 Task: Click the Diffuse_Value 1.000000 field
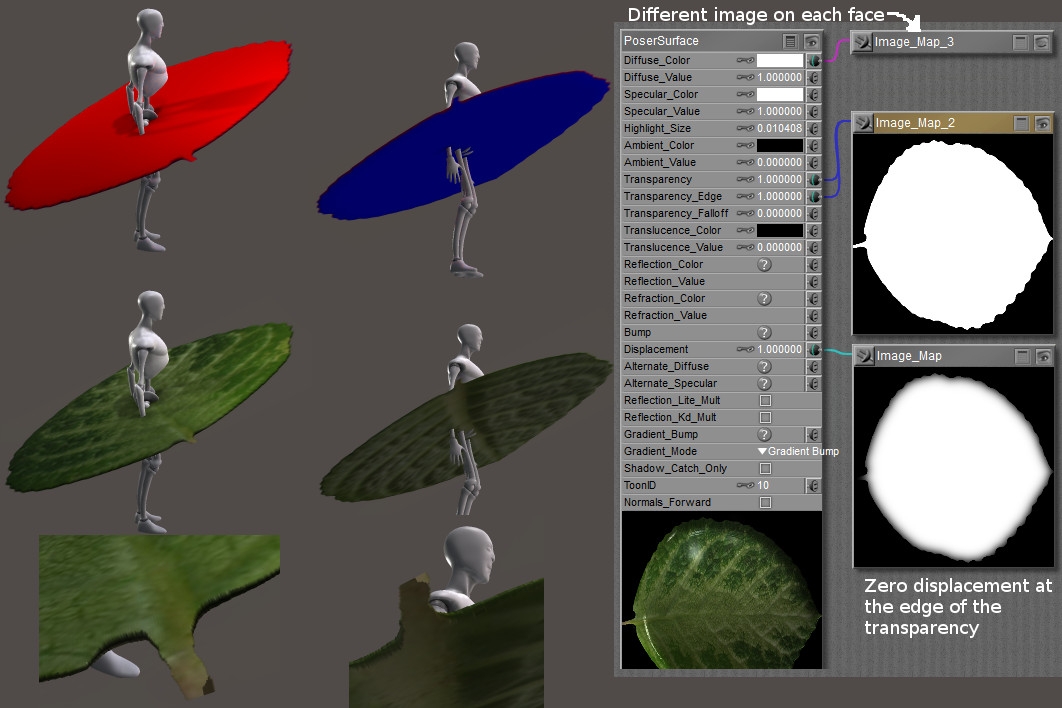pos(780,77)
